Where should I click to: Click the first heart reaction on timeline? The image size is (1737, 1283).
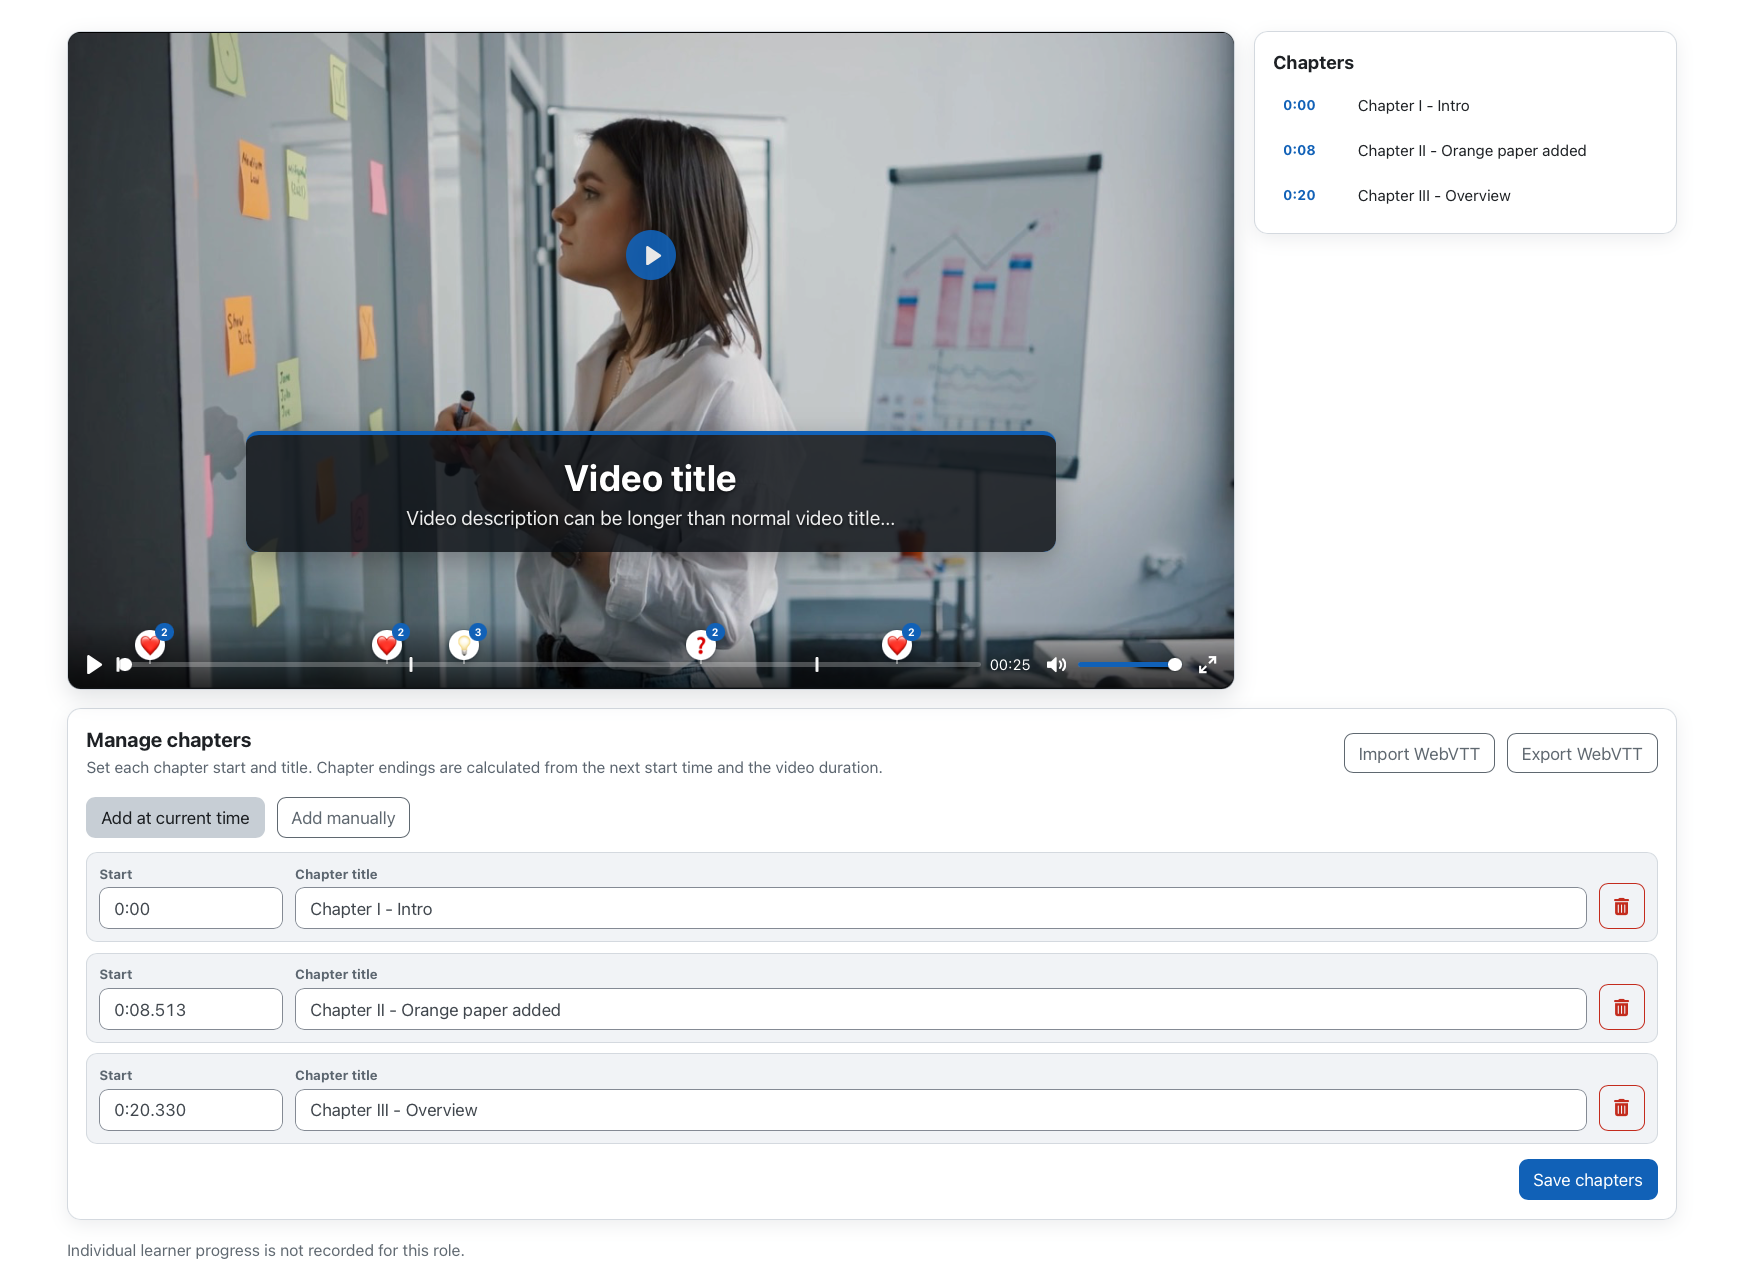(150, 645)
